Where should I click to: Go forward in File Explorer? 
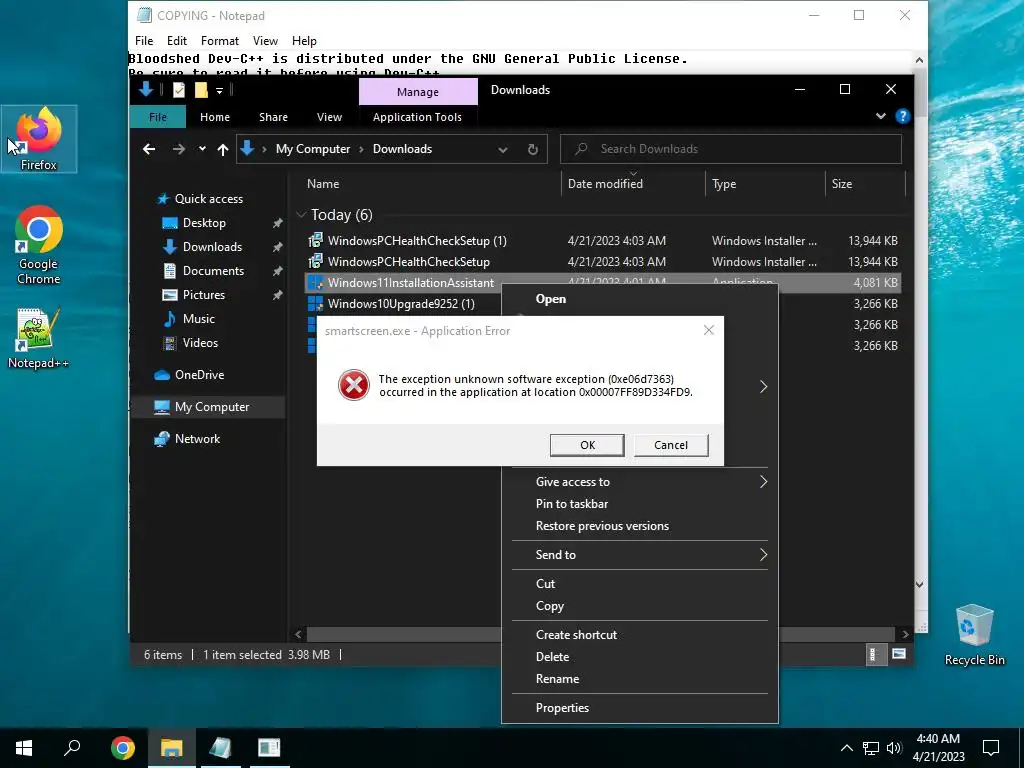pos(178,149)
